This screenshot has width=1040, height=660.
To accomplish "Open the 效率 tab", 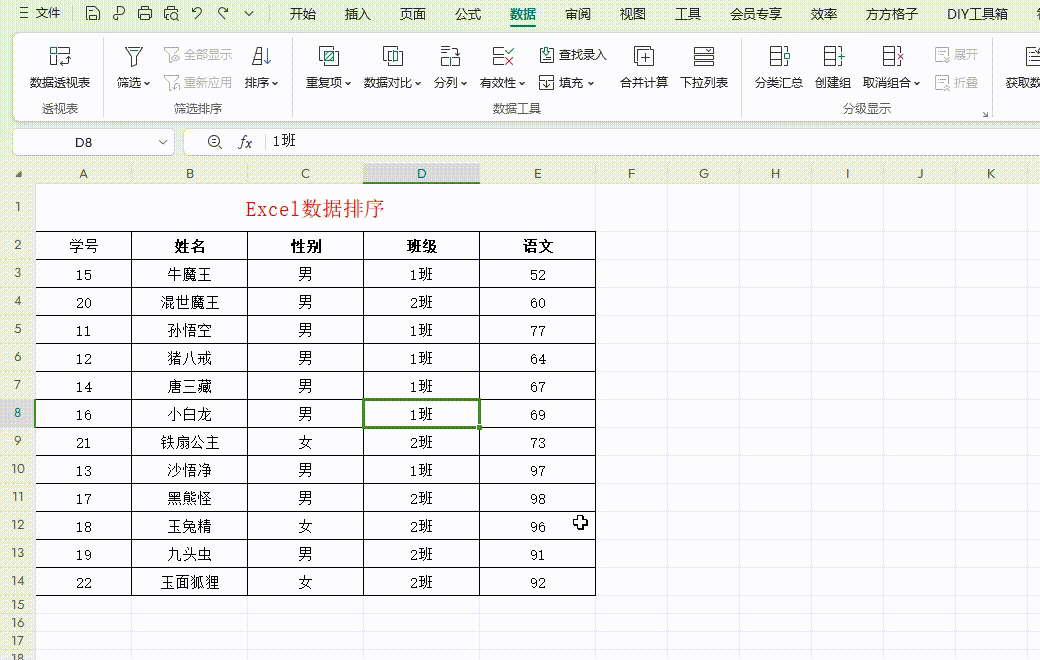I will tap(824, 14).
